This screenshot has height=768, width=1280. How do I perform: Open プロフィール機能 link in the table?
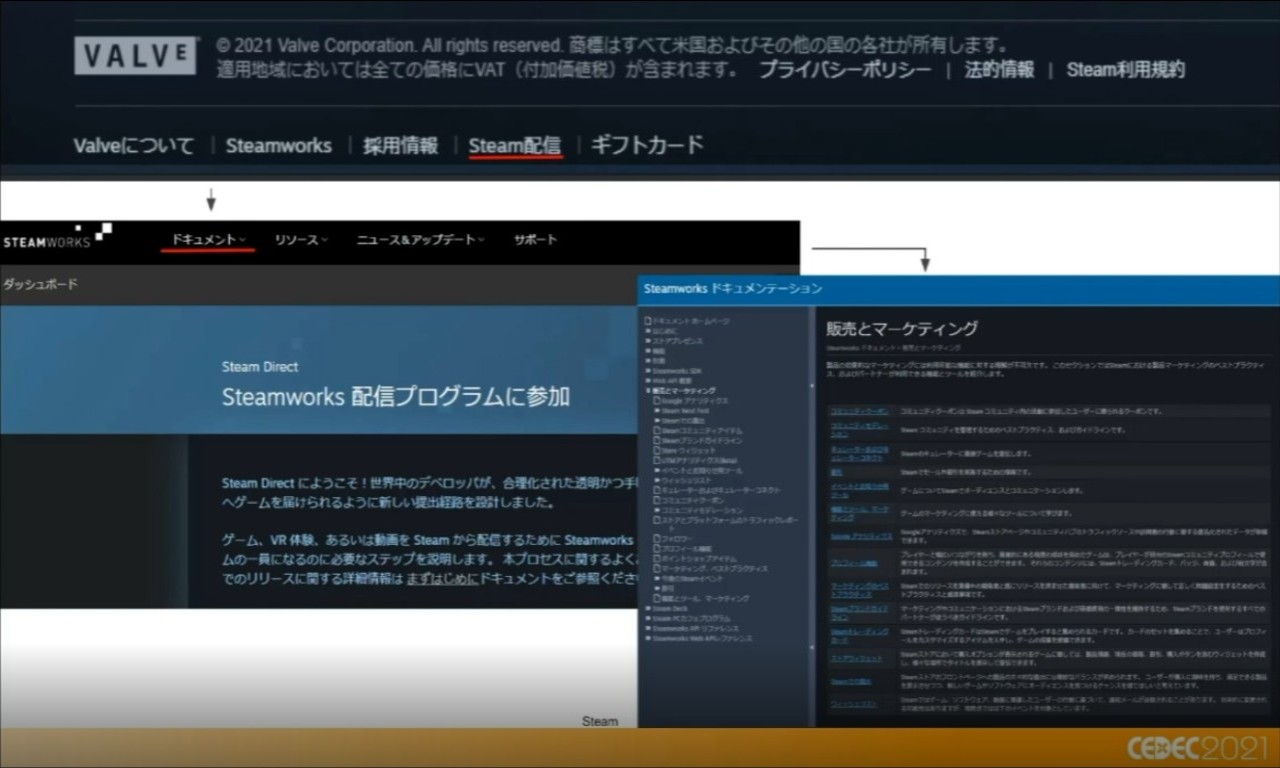(854, 563)
